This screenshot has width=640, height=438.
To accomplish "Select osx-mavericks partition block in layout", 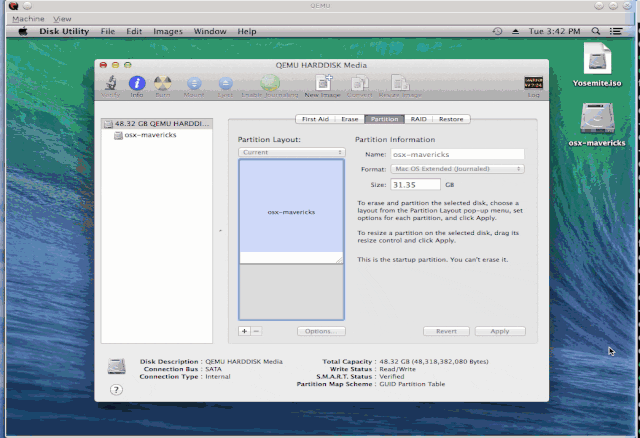I will pos(291,211).
